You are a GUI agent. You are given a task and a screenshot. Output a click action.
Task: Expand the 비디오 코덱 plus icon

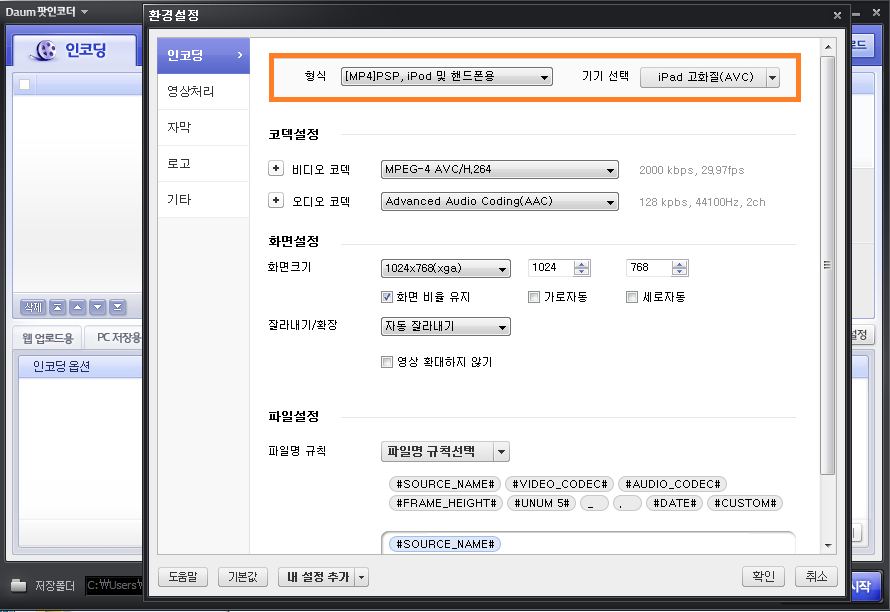click(x=277, y=170)
